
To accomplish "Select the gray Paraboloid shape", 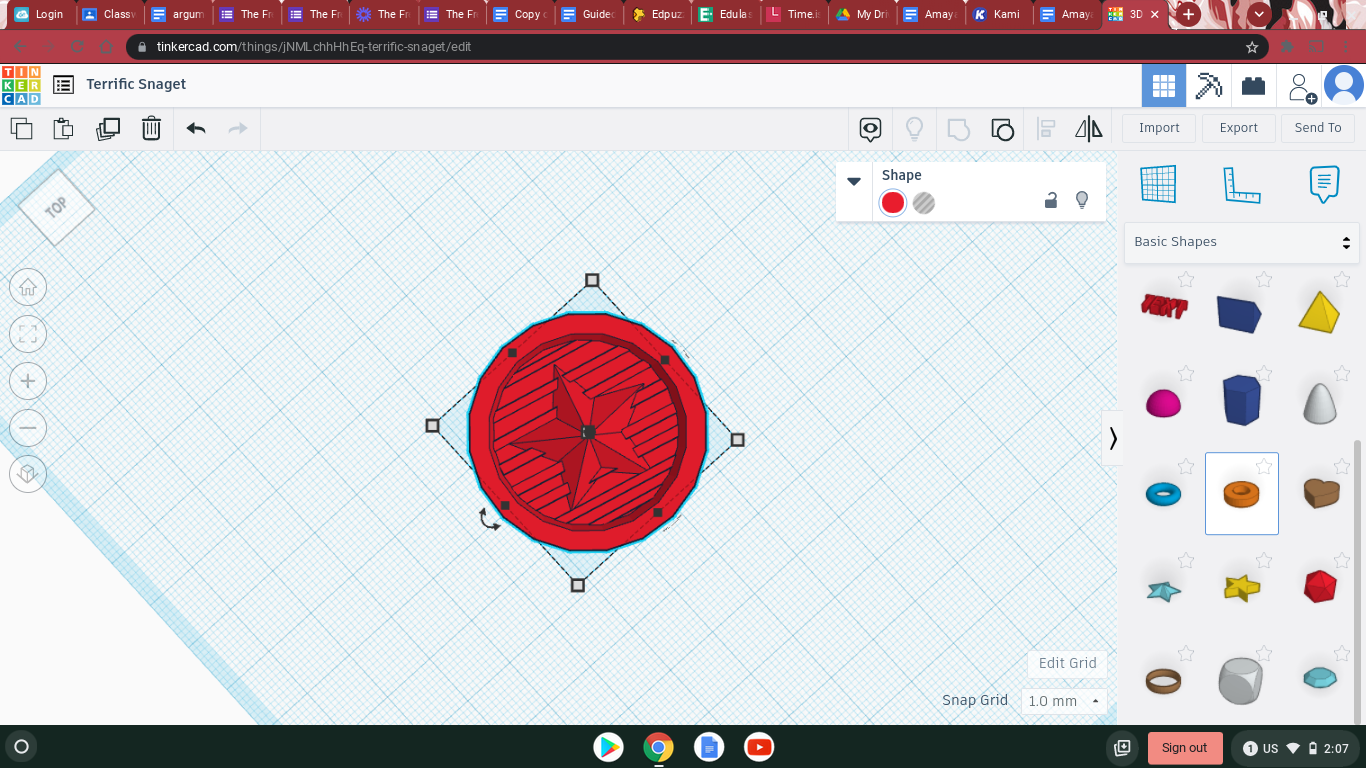I will point(1320,402).
